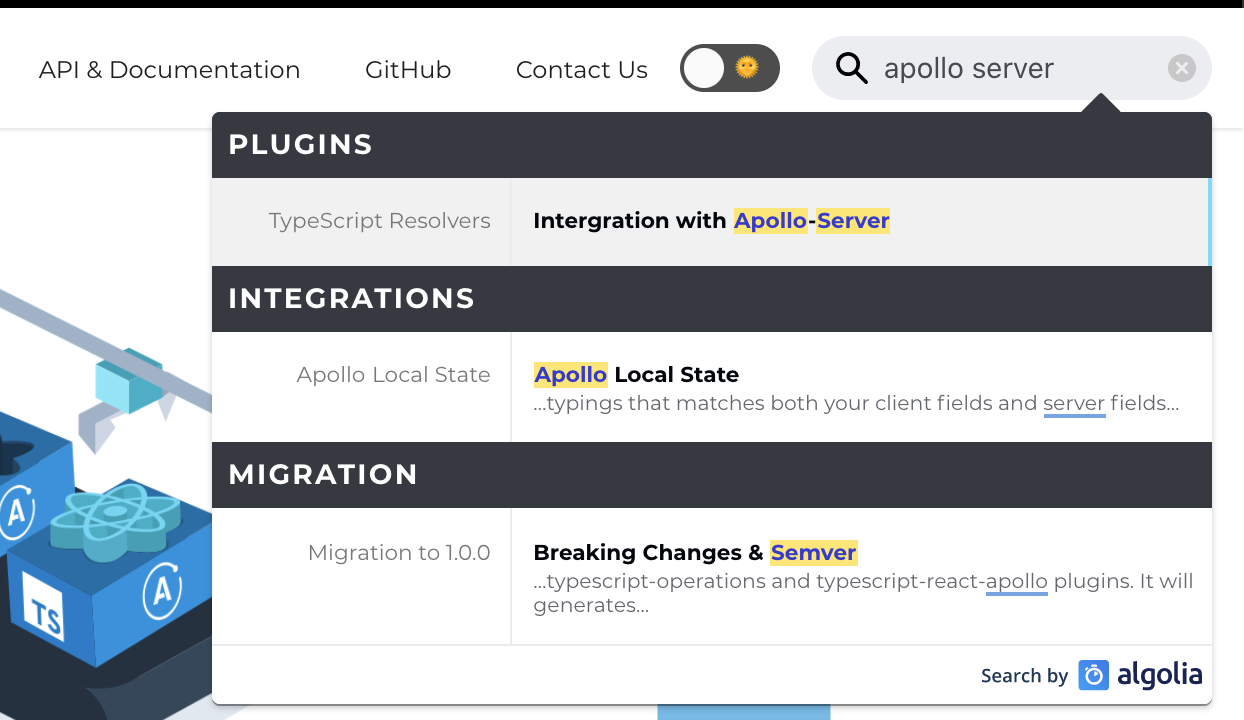
Task: Open the GitHub link
Action: (408, 70)
